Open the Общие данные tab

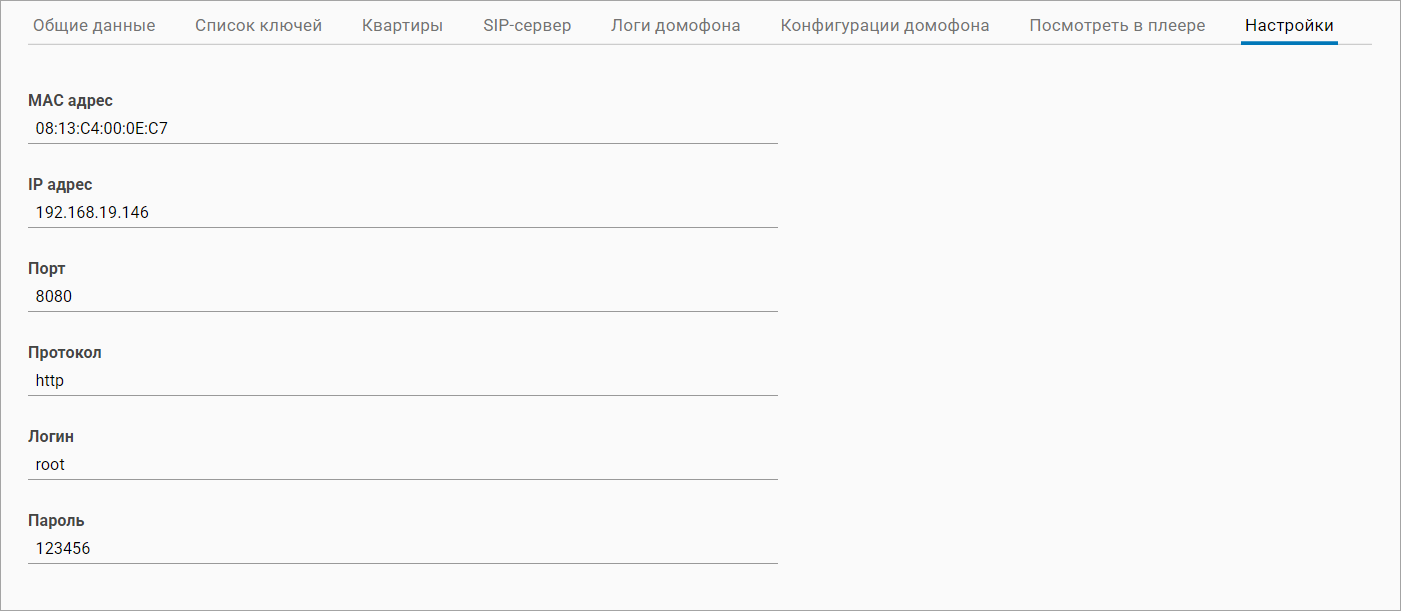tap(94, 25)
